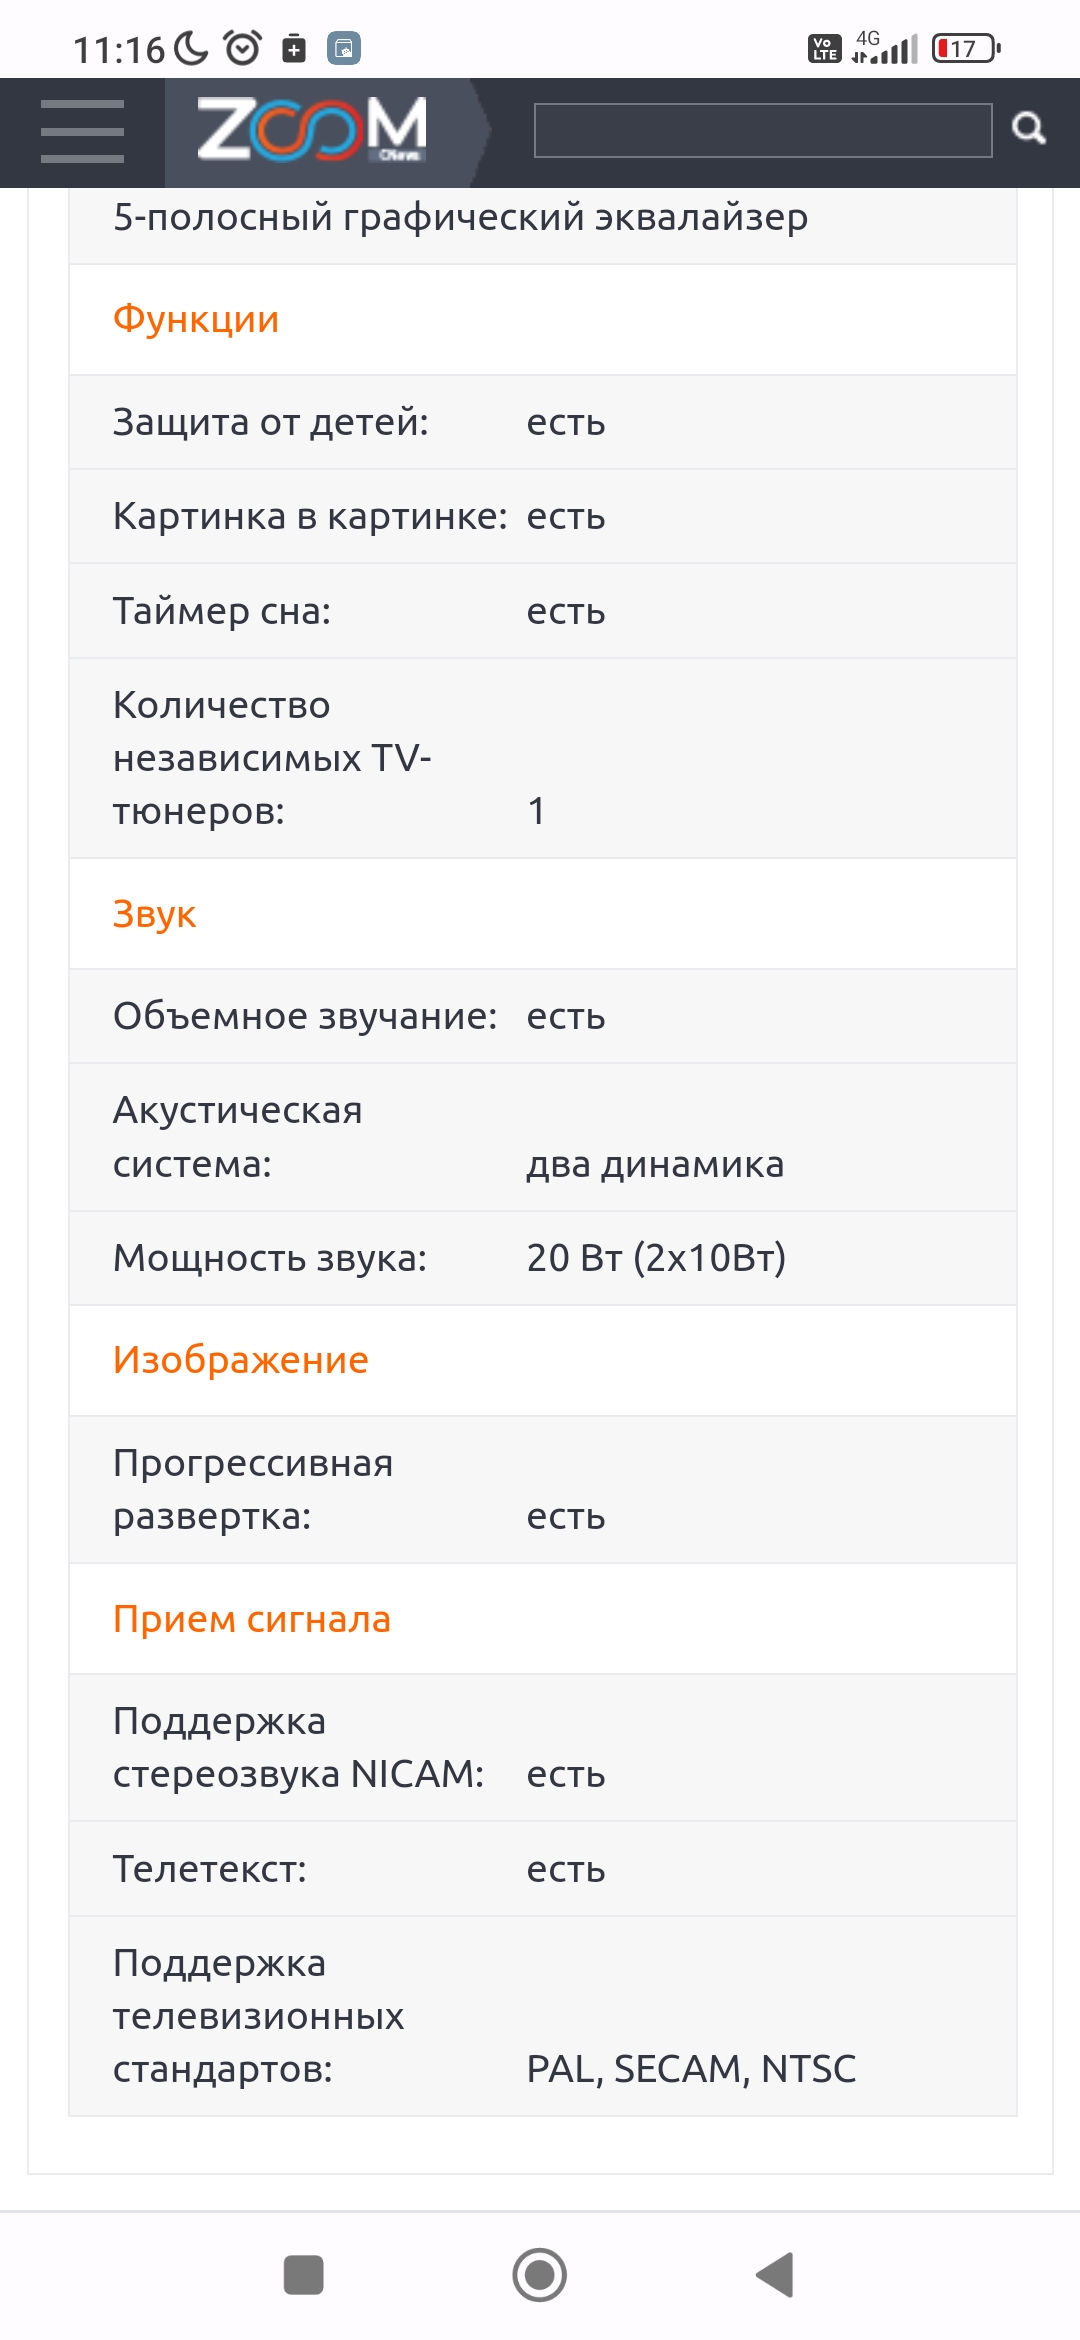
Task: Tap the Функции section header
Action: [x=197, y=319]
